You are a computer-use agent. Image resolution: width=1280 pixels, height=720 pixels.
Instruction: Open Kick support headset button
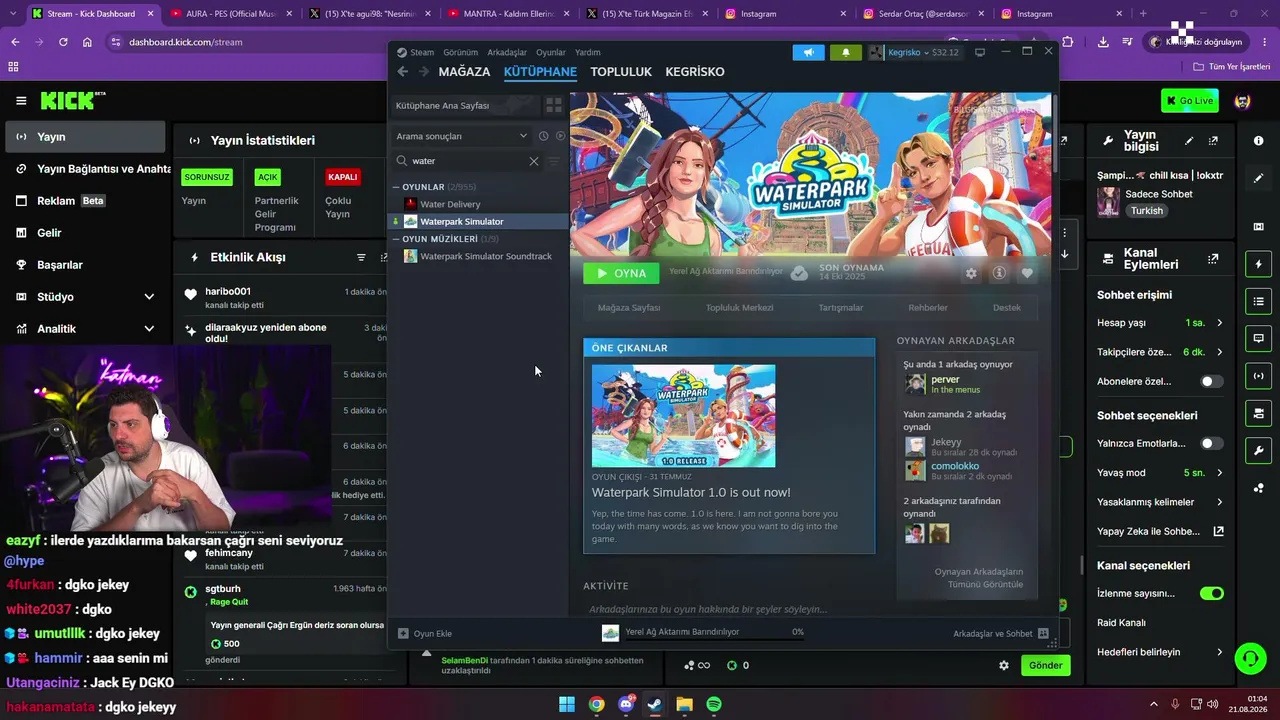[1250, 658]
